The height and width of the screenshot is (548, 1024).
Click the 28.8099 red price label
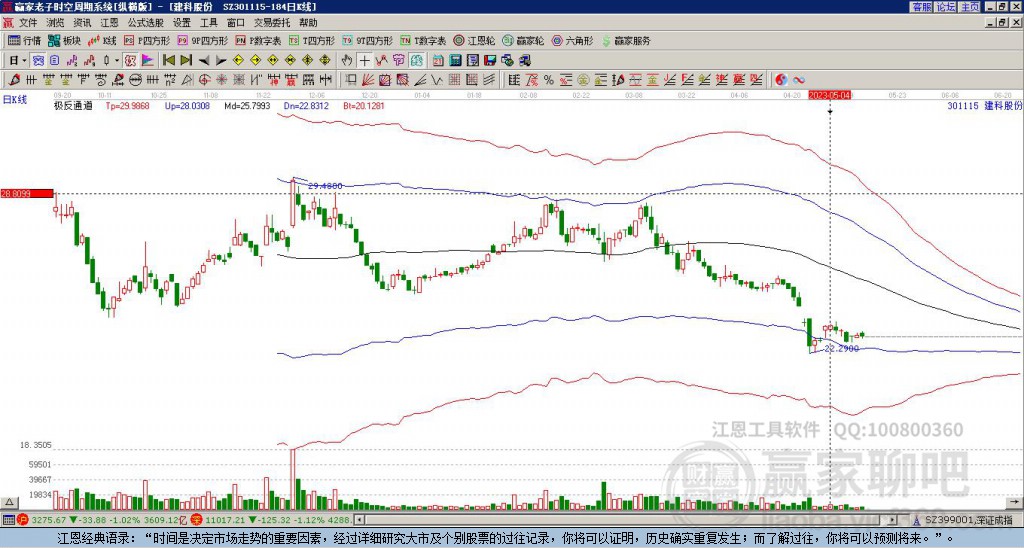[27, 193]
